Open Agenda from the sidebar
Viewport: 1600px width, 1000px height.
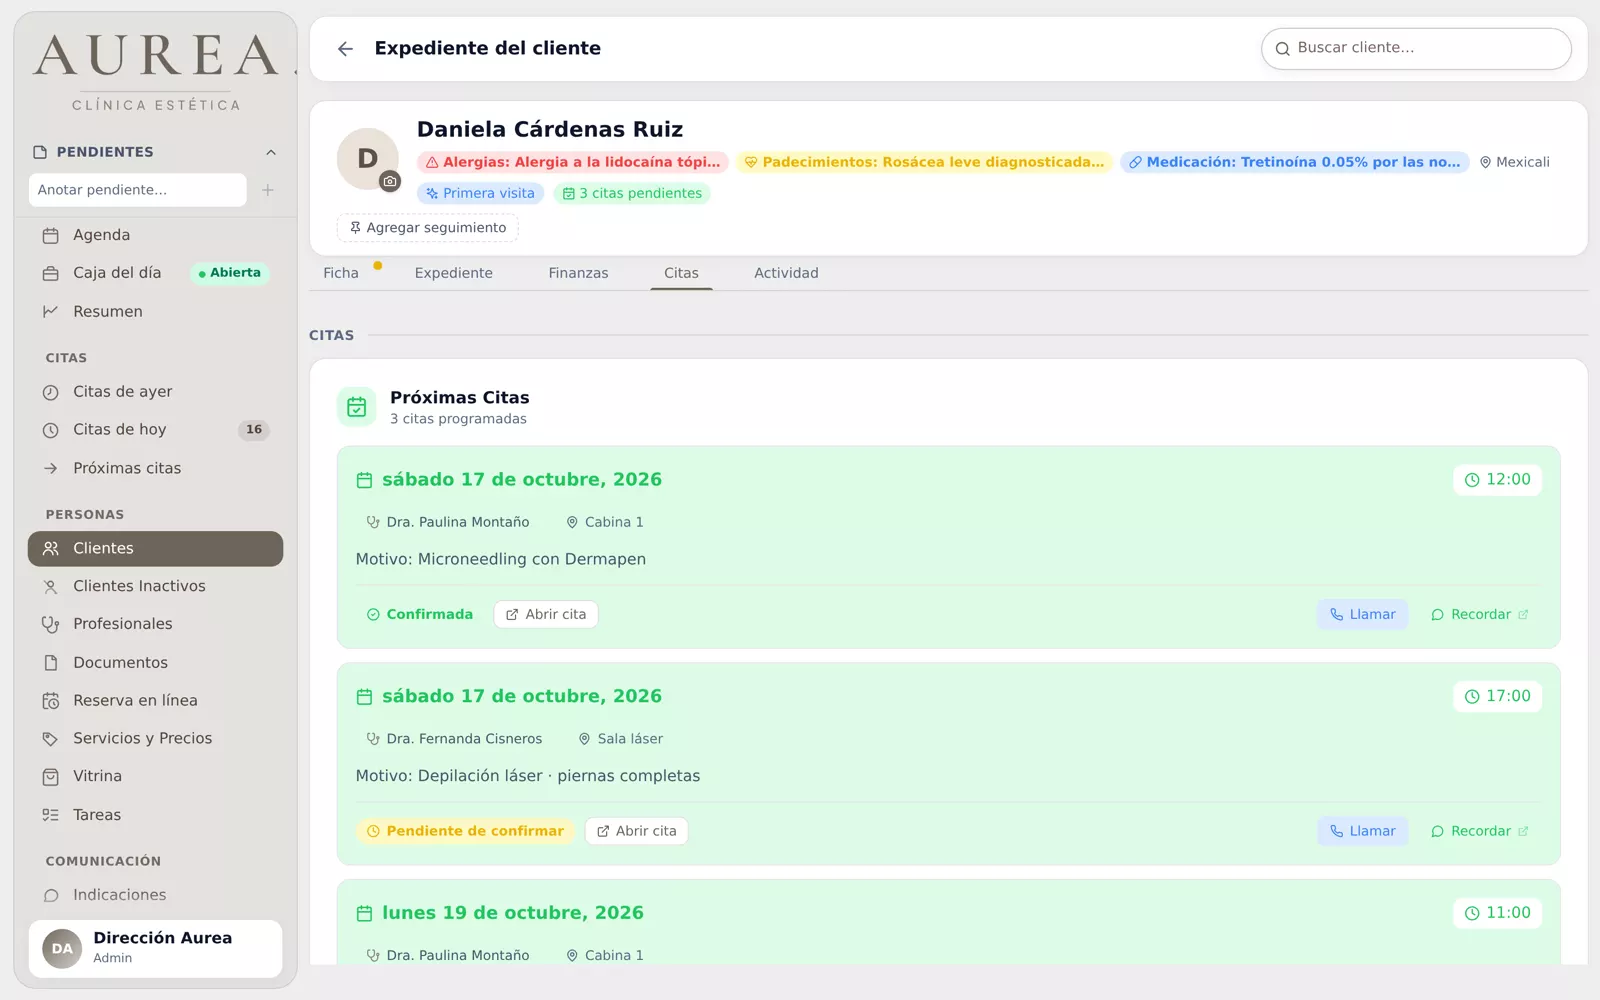(x=155, y=235)
